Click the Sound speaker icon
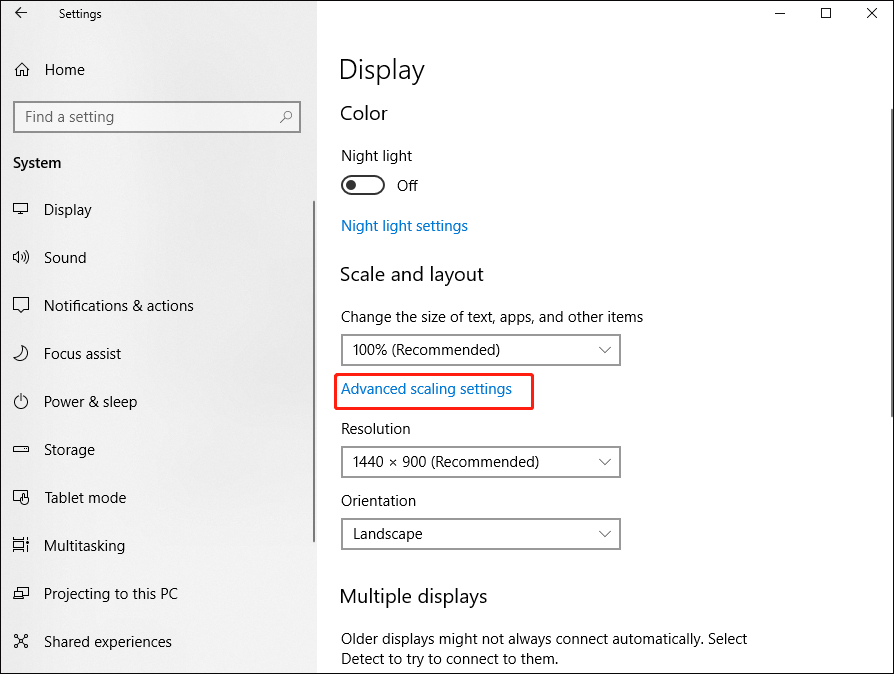The image size is (894, 674). pos(21,257)
